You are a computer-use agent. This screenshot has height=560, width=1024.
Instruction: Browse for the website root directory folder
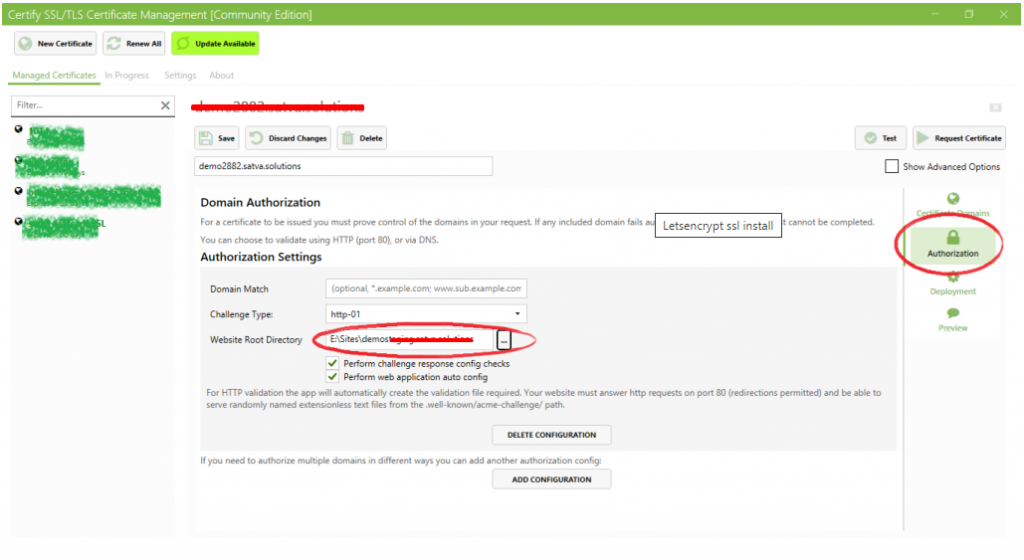504,339
